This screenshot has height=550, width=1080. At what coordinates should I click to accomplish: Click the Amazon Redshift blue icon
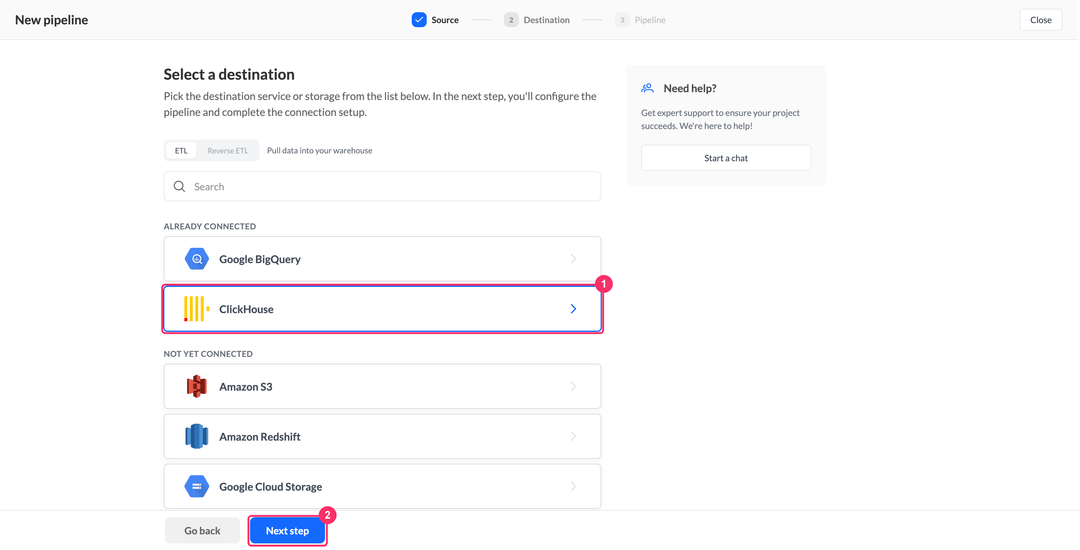[196, 436]
